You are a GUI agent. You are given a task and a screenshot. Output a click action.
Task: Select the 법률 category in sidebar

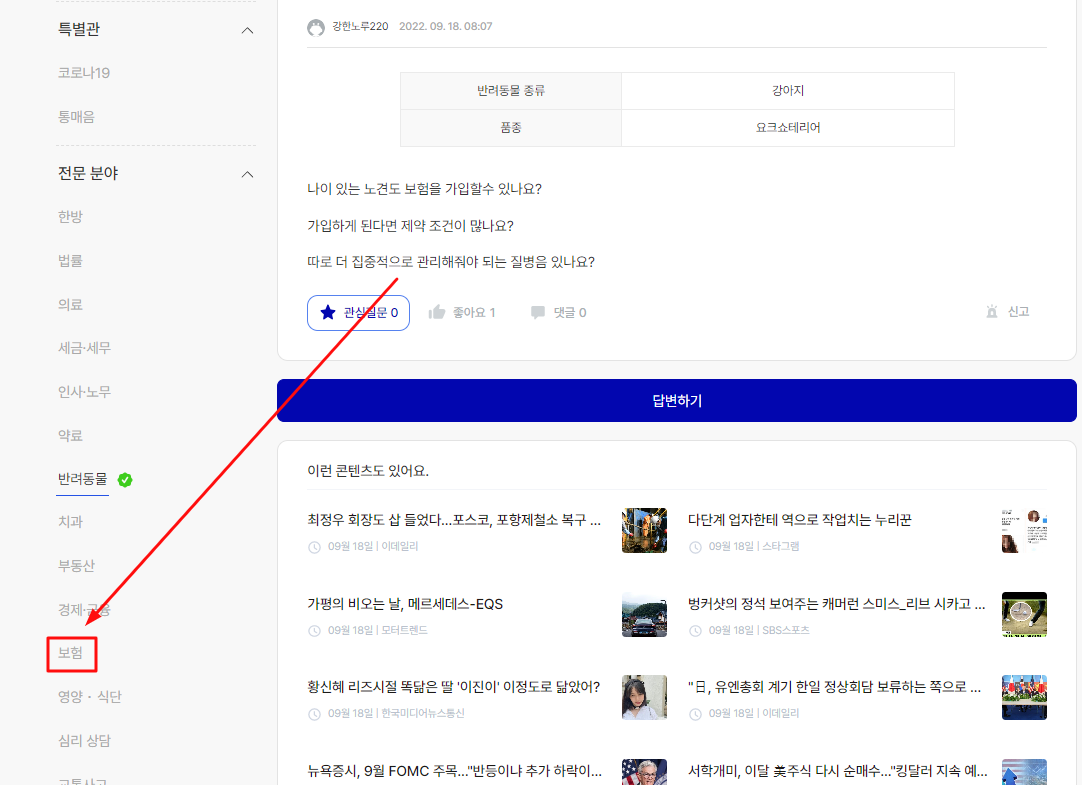pyautogui.click(x=71, y=261)
